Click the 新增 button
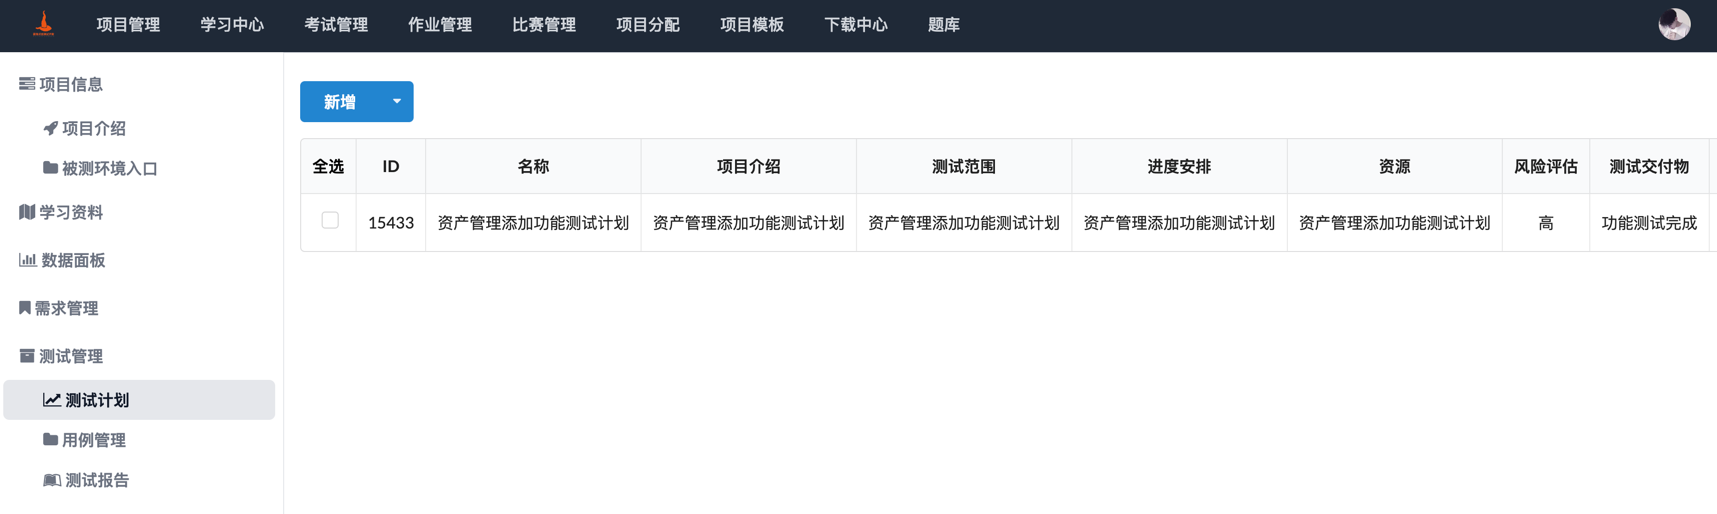This screenshot has width=1717, height=514. [340, 101]
